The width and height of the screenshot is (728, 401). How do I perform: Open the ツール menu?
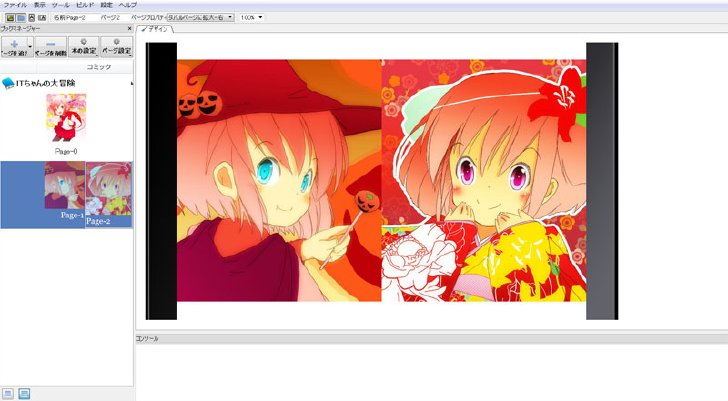tap(60, 5)
